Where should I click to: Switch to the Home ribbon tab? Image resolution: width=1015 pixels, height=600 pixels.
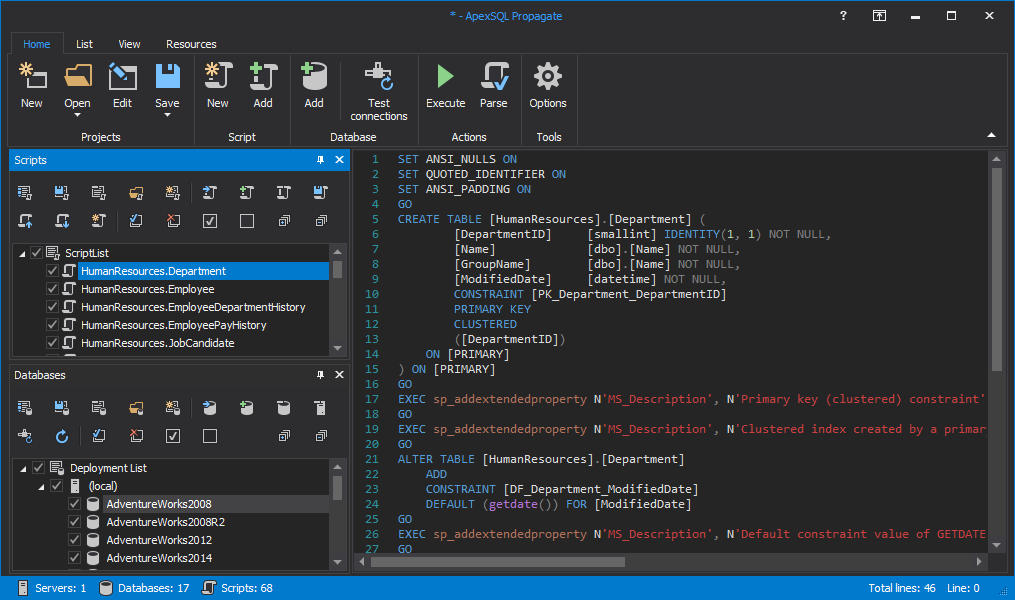click(x=37, y=44)
